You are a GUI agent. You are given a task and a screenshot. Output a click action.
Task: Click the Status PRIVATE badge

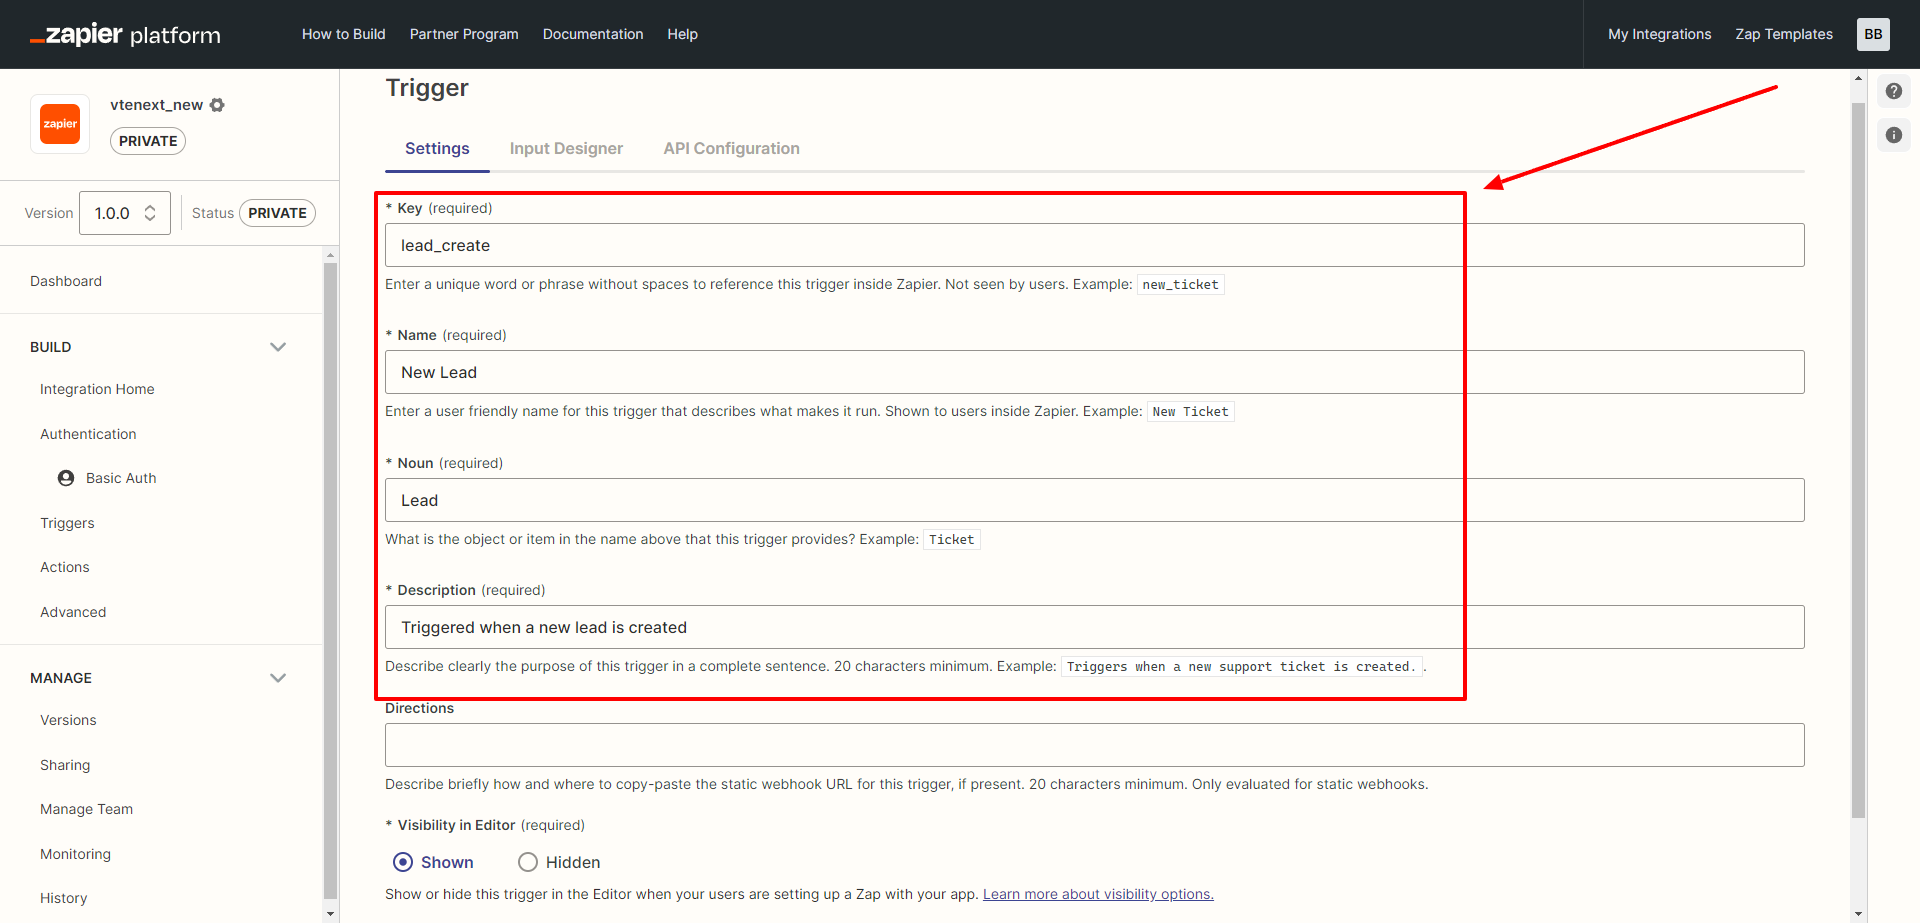pos(277,213)
